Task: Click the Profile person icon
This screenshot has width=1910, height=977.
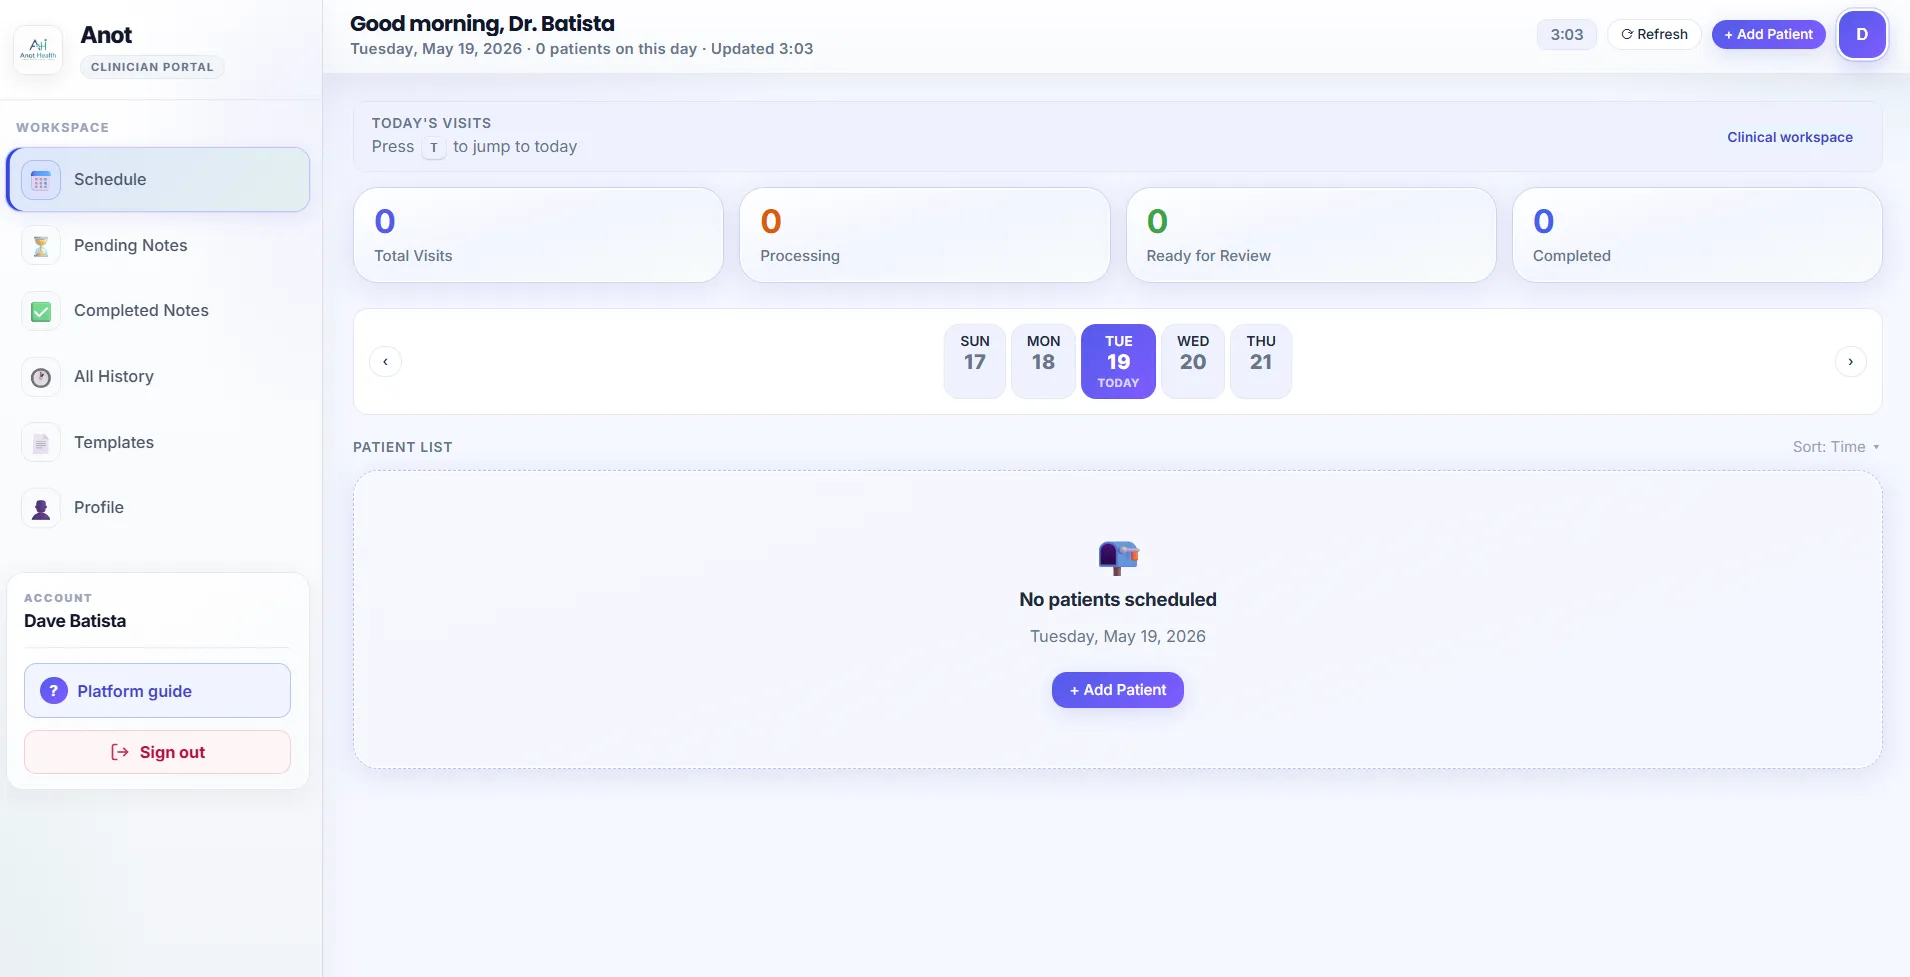Action: tap(41, 508)
